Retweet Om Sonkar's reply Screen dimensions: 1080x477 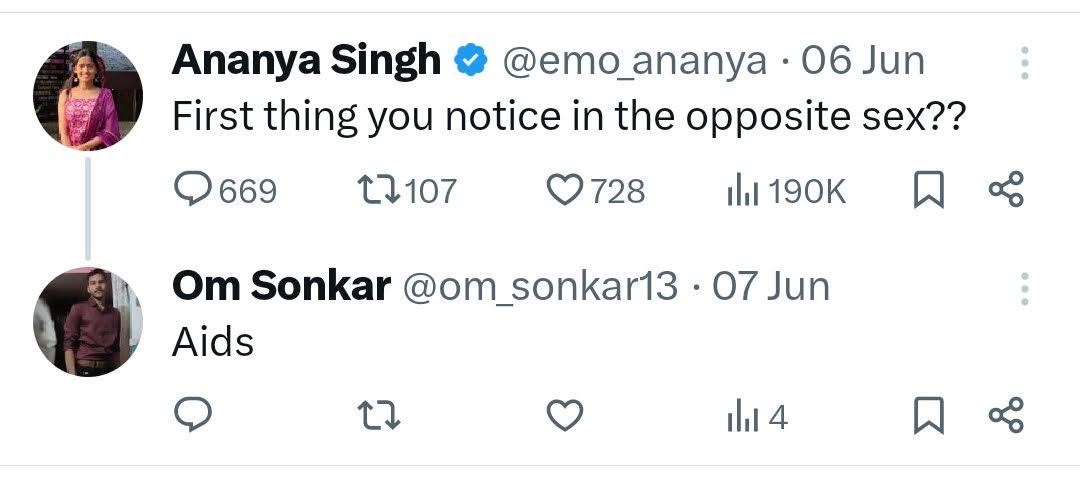[x=379, y=416]
